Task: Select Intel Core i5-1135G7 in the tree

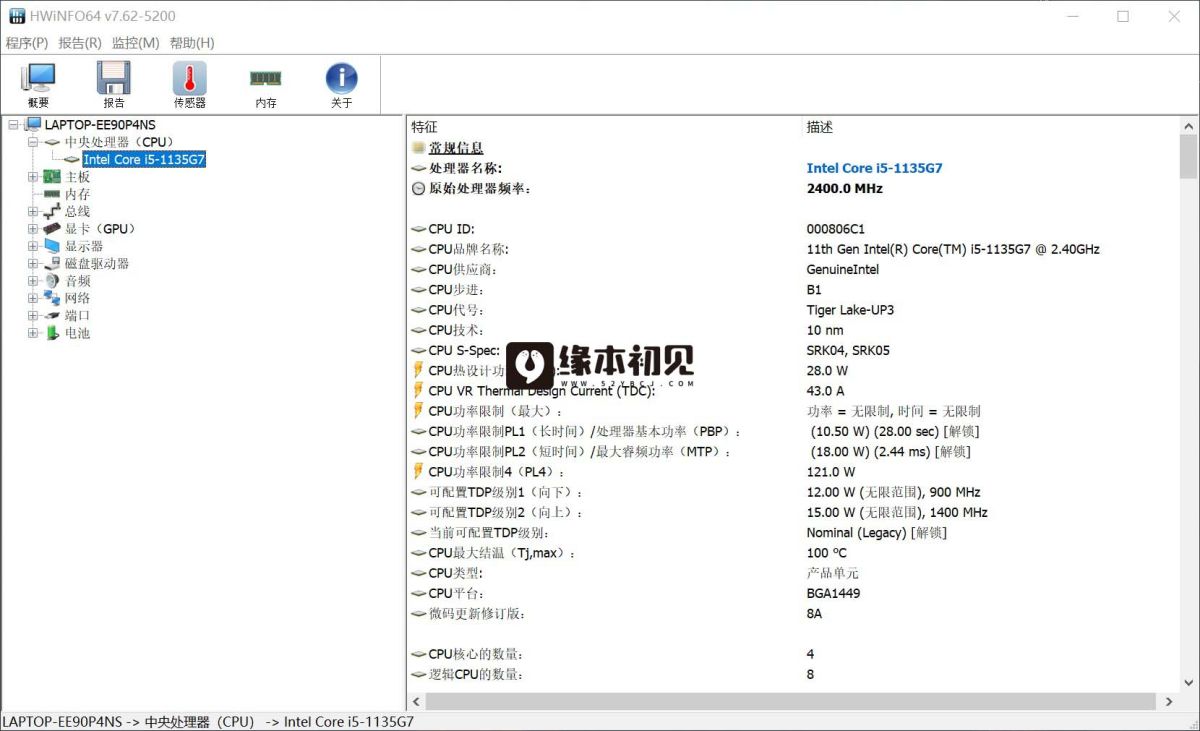Action: [x=144, y=159]
